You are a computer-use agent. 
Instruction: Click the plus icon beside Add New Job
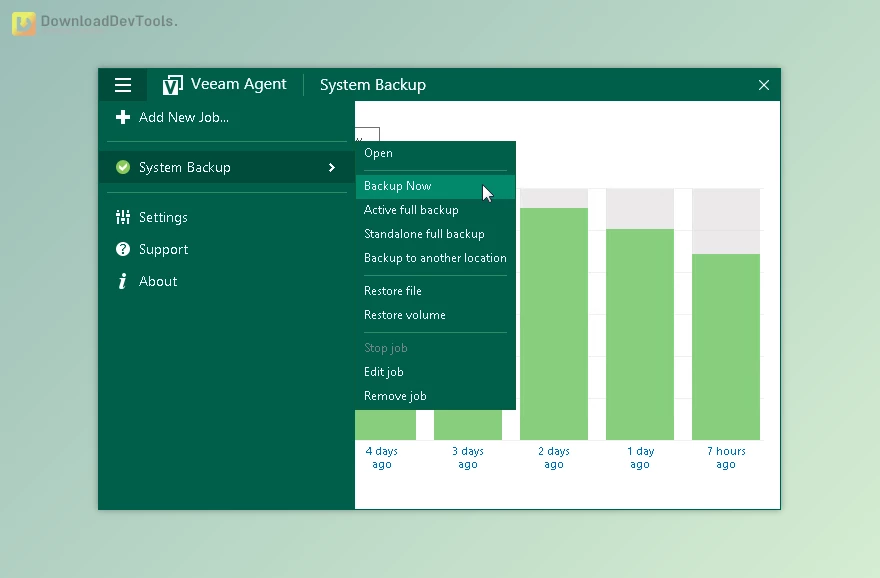coord(123,117)
